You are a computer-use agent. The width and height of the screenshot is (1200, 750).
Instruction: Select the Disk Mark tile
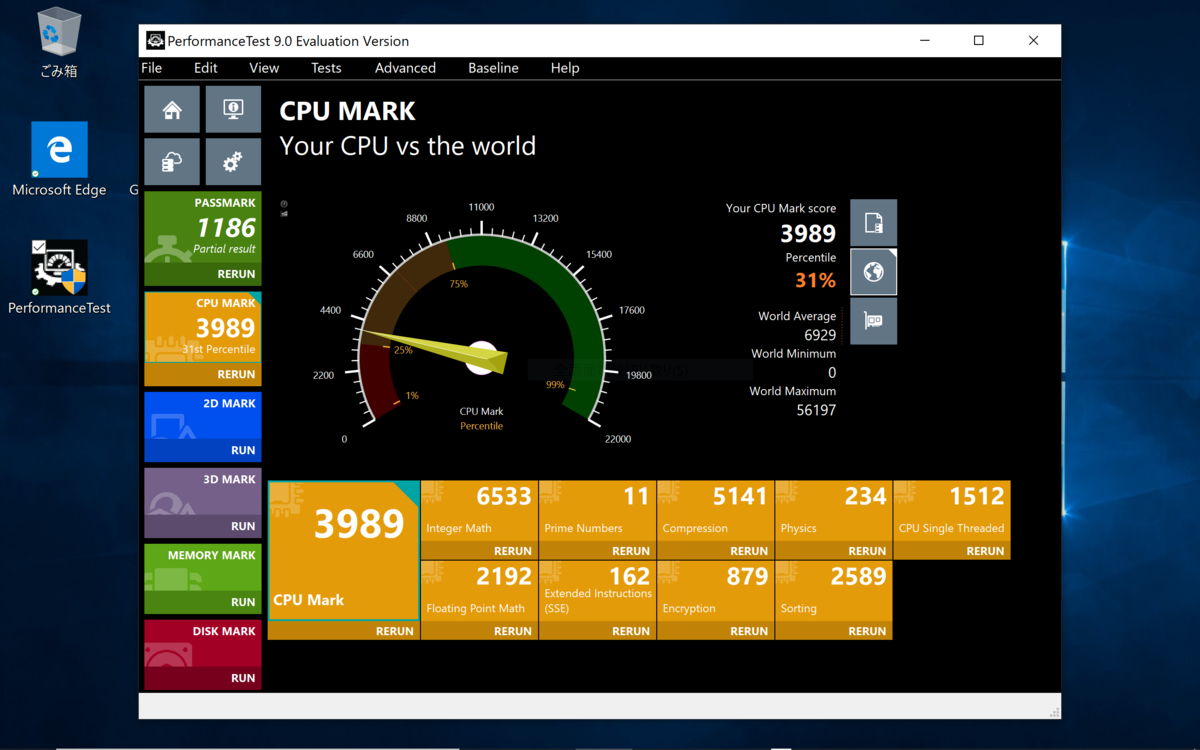203,655
